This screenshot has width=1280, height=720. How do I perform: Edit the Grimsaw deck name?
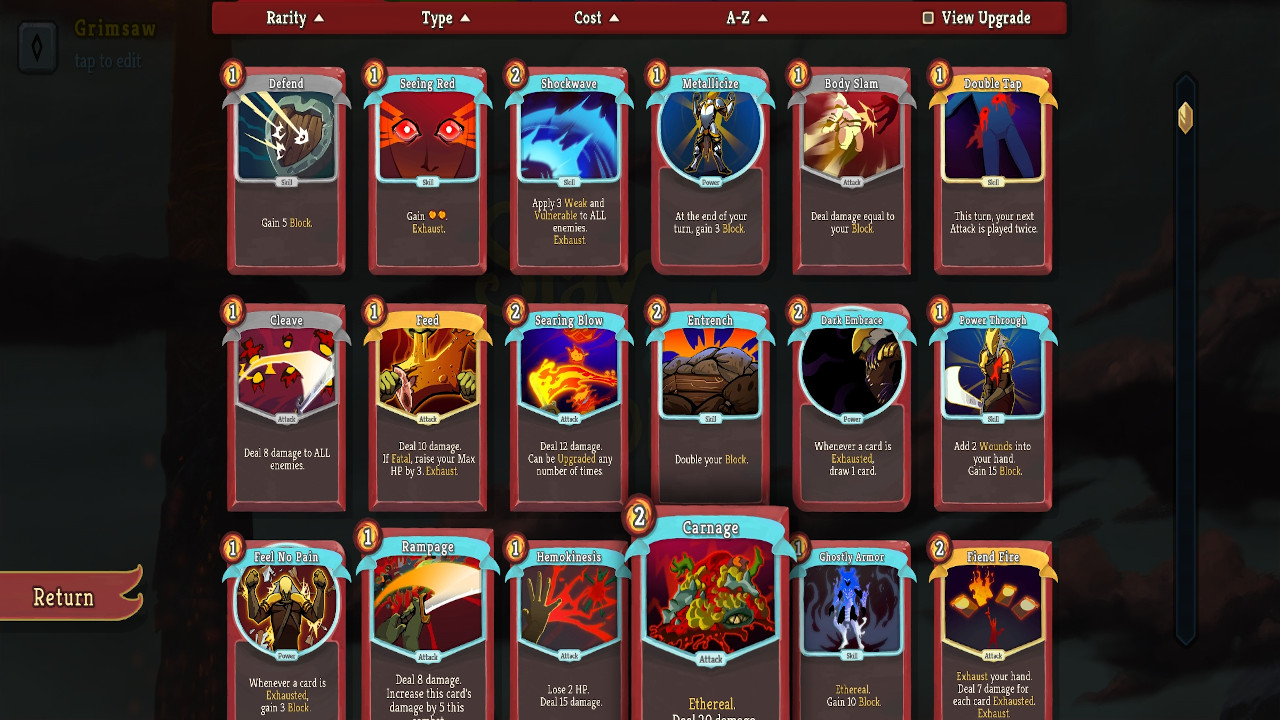115,28
